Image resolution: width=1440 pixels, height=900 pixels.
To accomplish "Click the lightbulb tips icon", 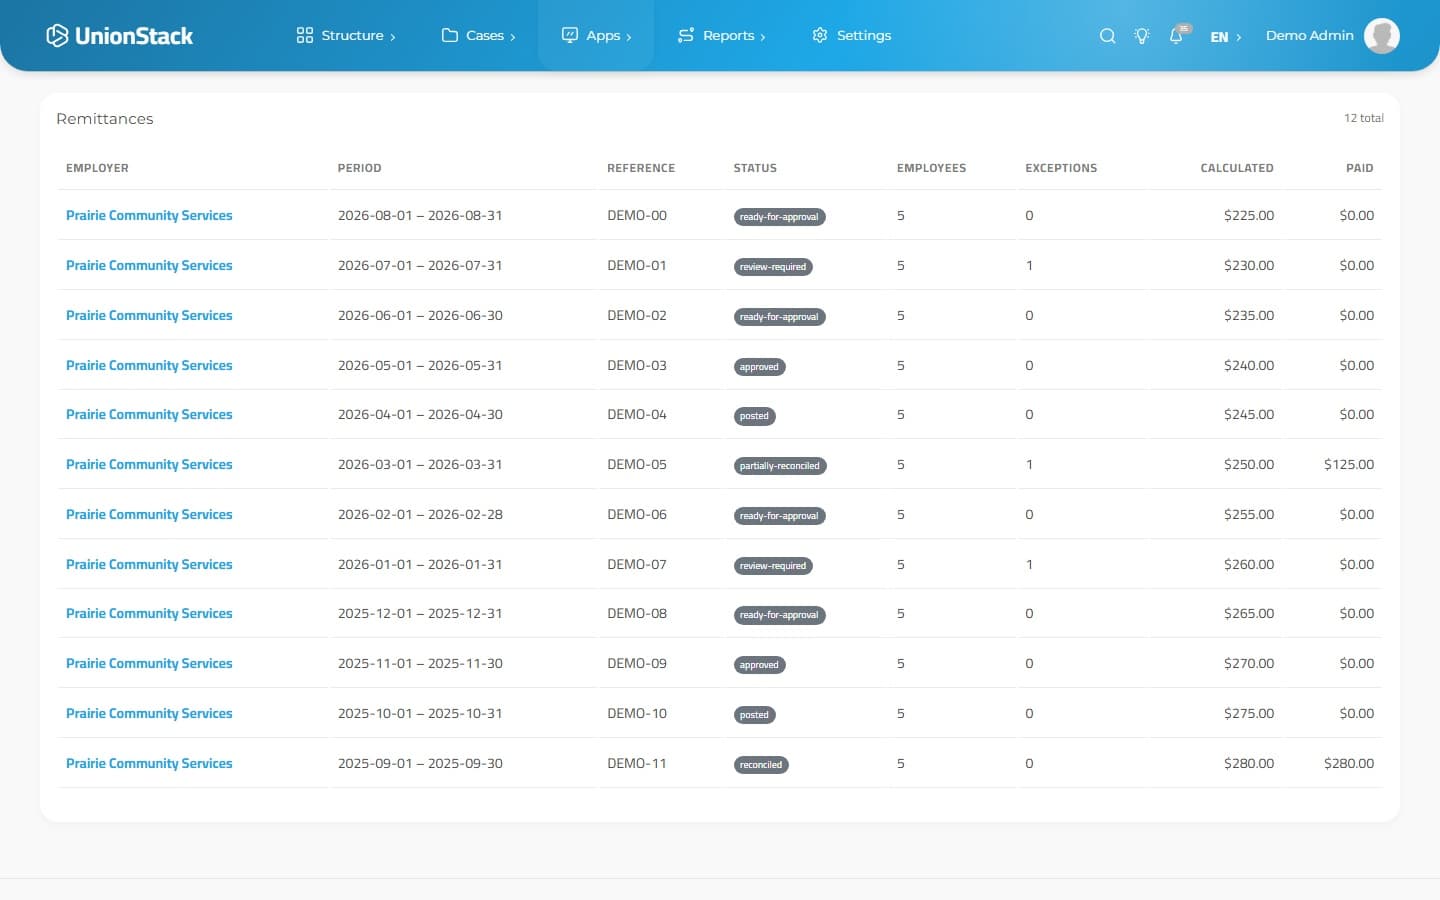I will click(1142, 36).
